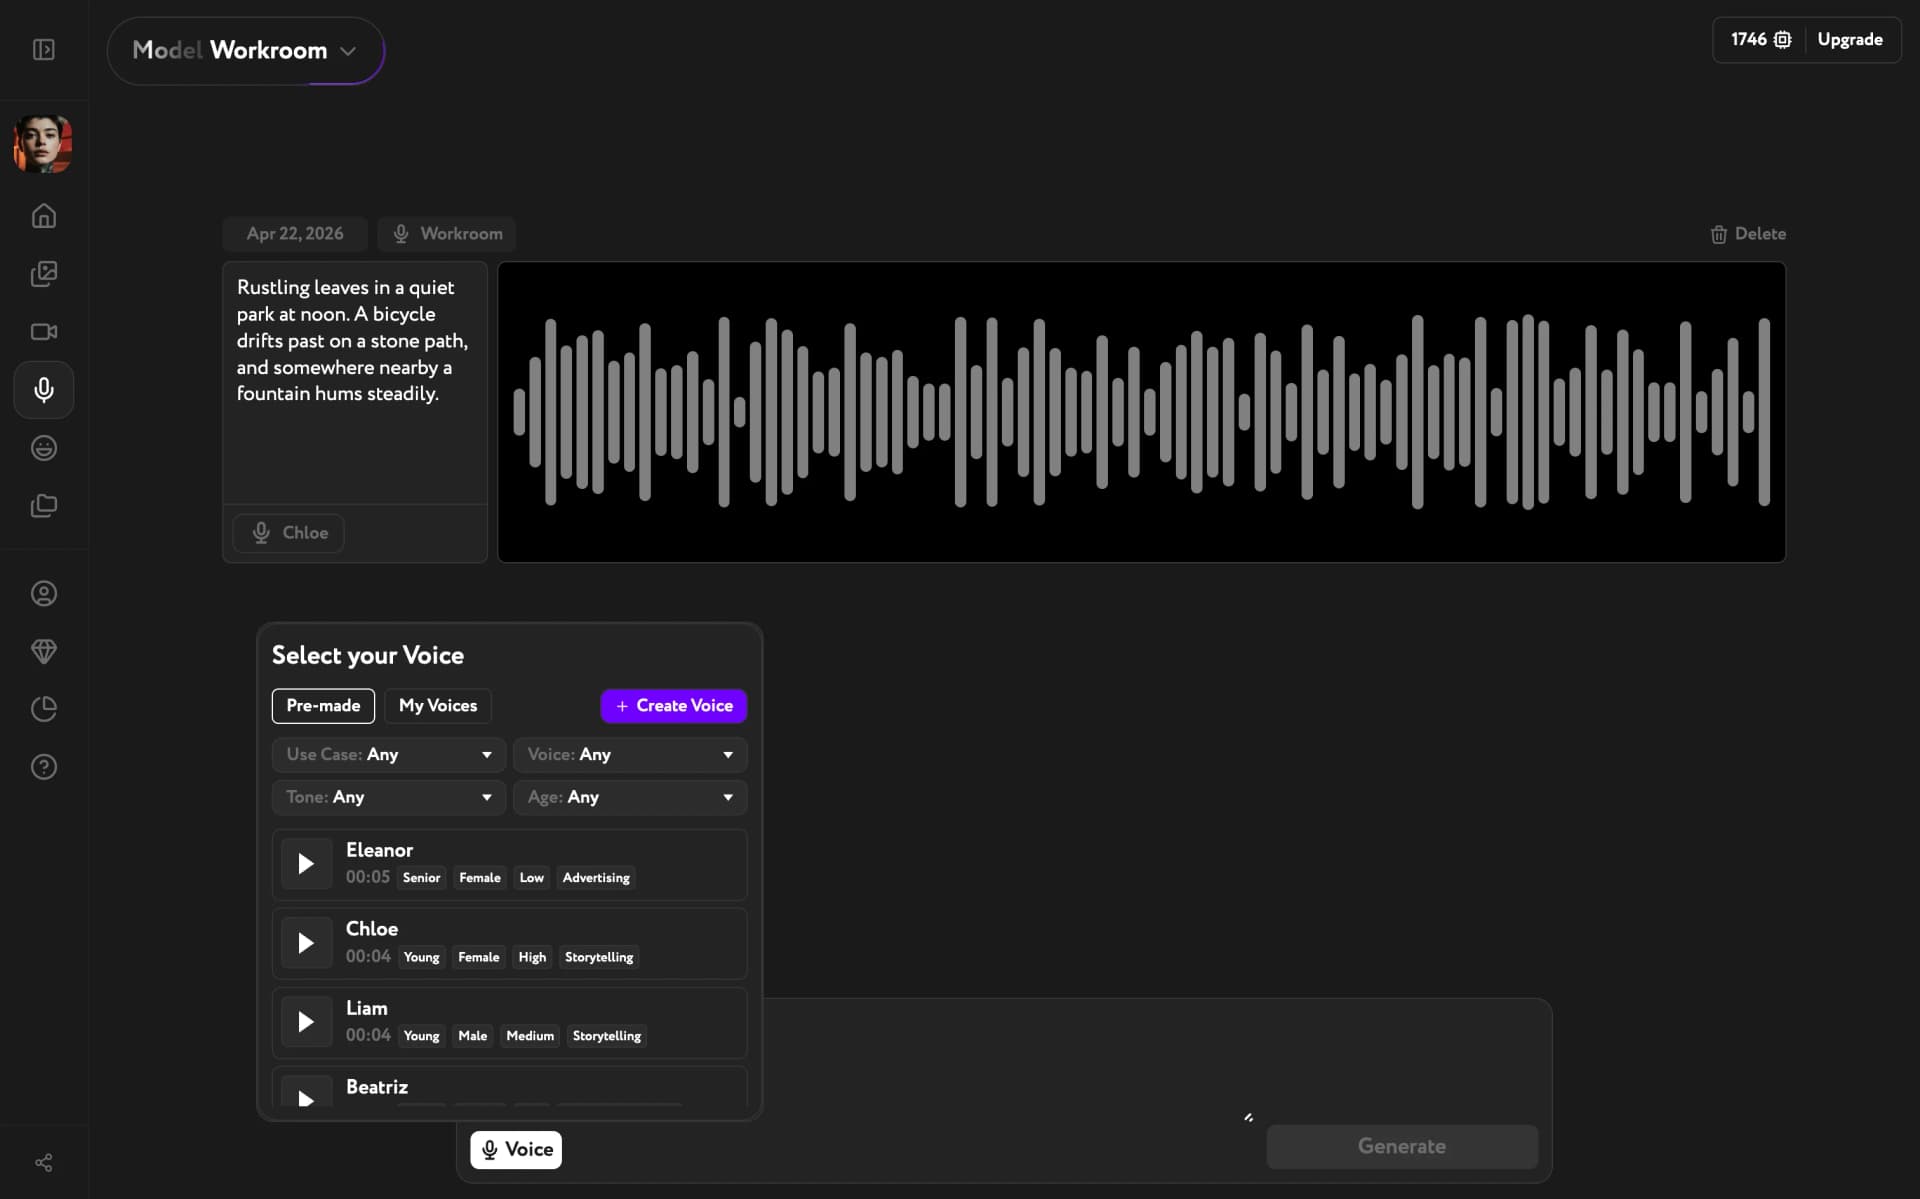
Task: Open the Use Case filter dropdown
Action: coord(388,754)
